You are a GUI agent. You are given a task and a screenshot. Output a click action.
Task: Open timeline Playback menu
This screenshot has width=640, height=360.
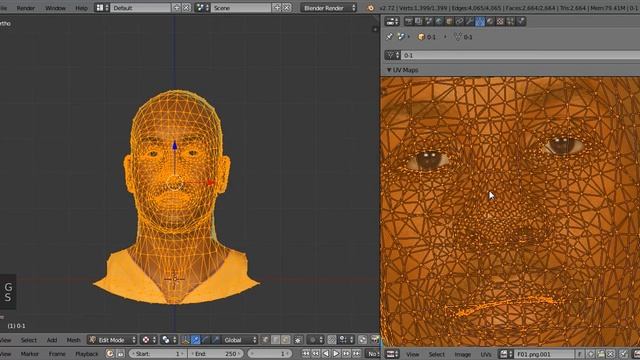tap(87, 354)
